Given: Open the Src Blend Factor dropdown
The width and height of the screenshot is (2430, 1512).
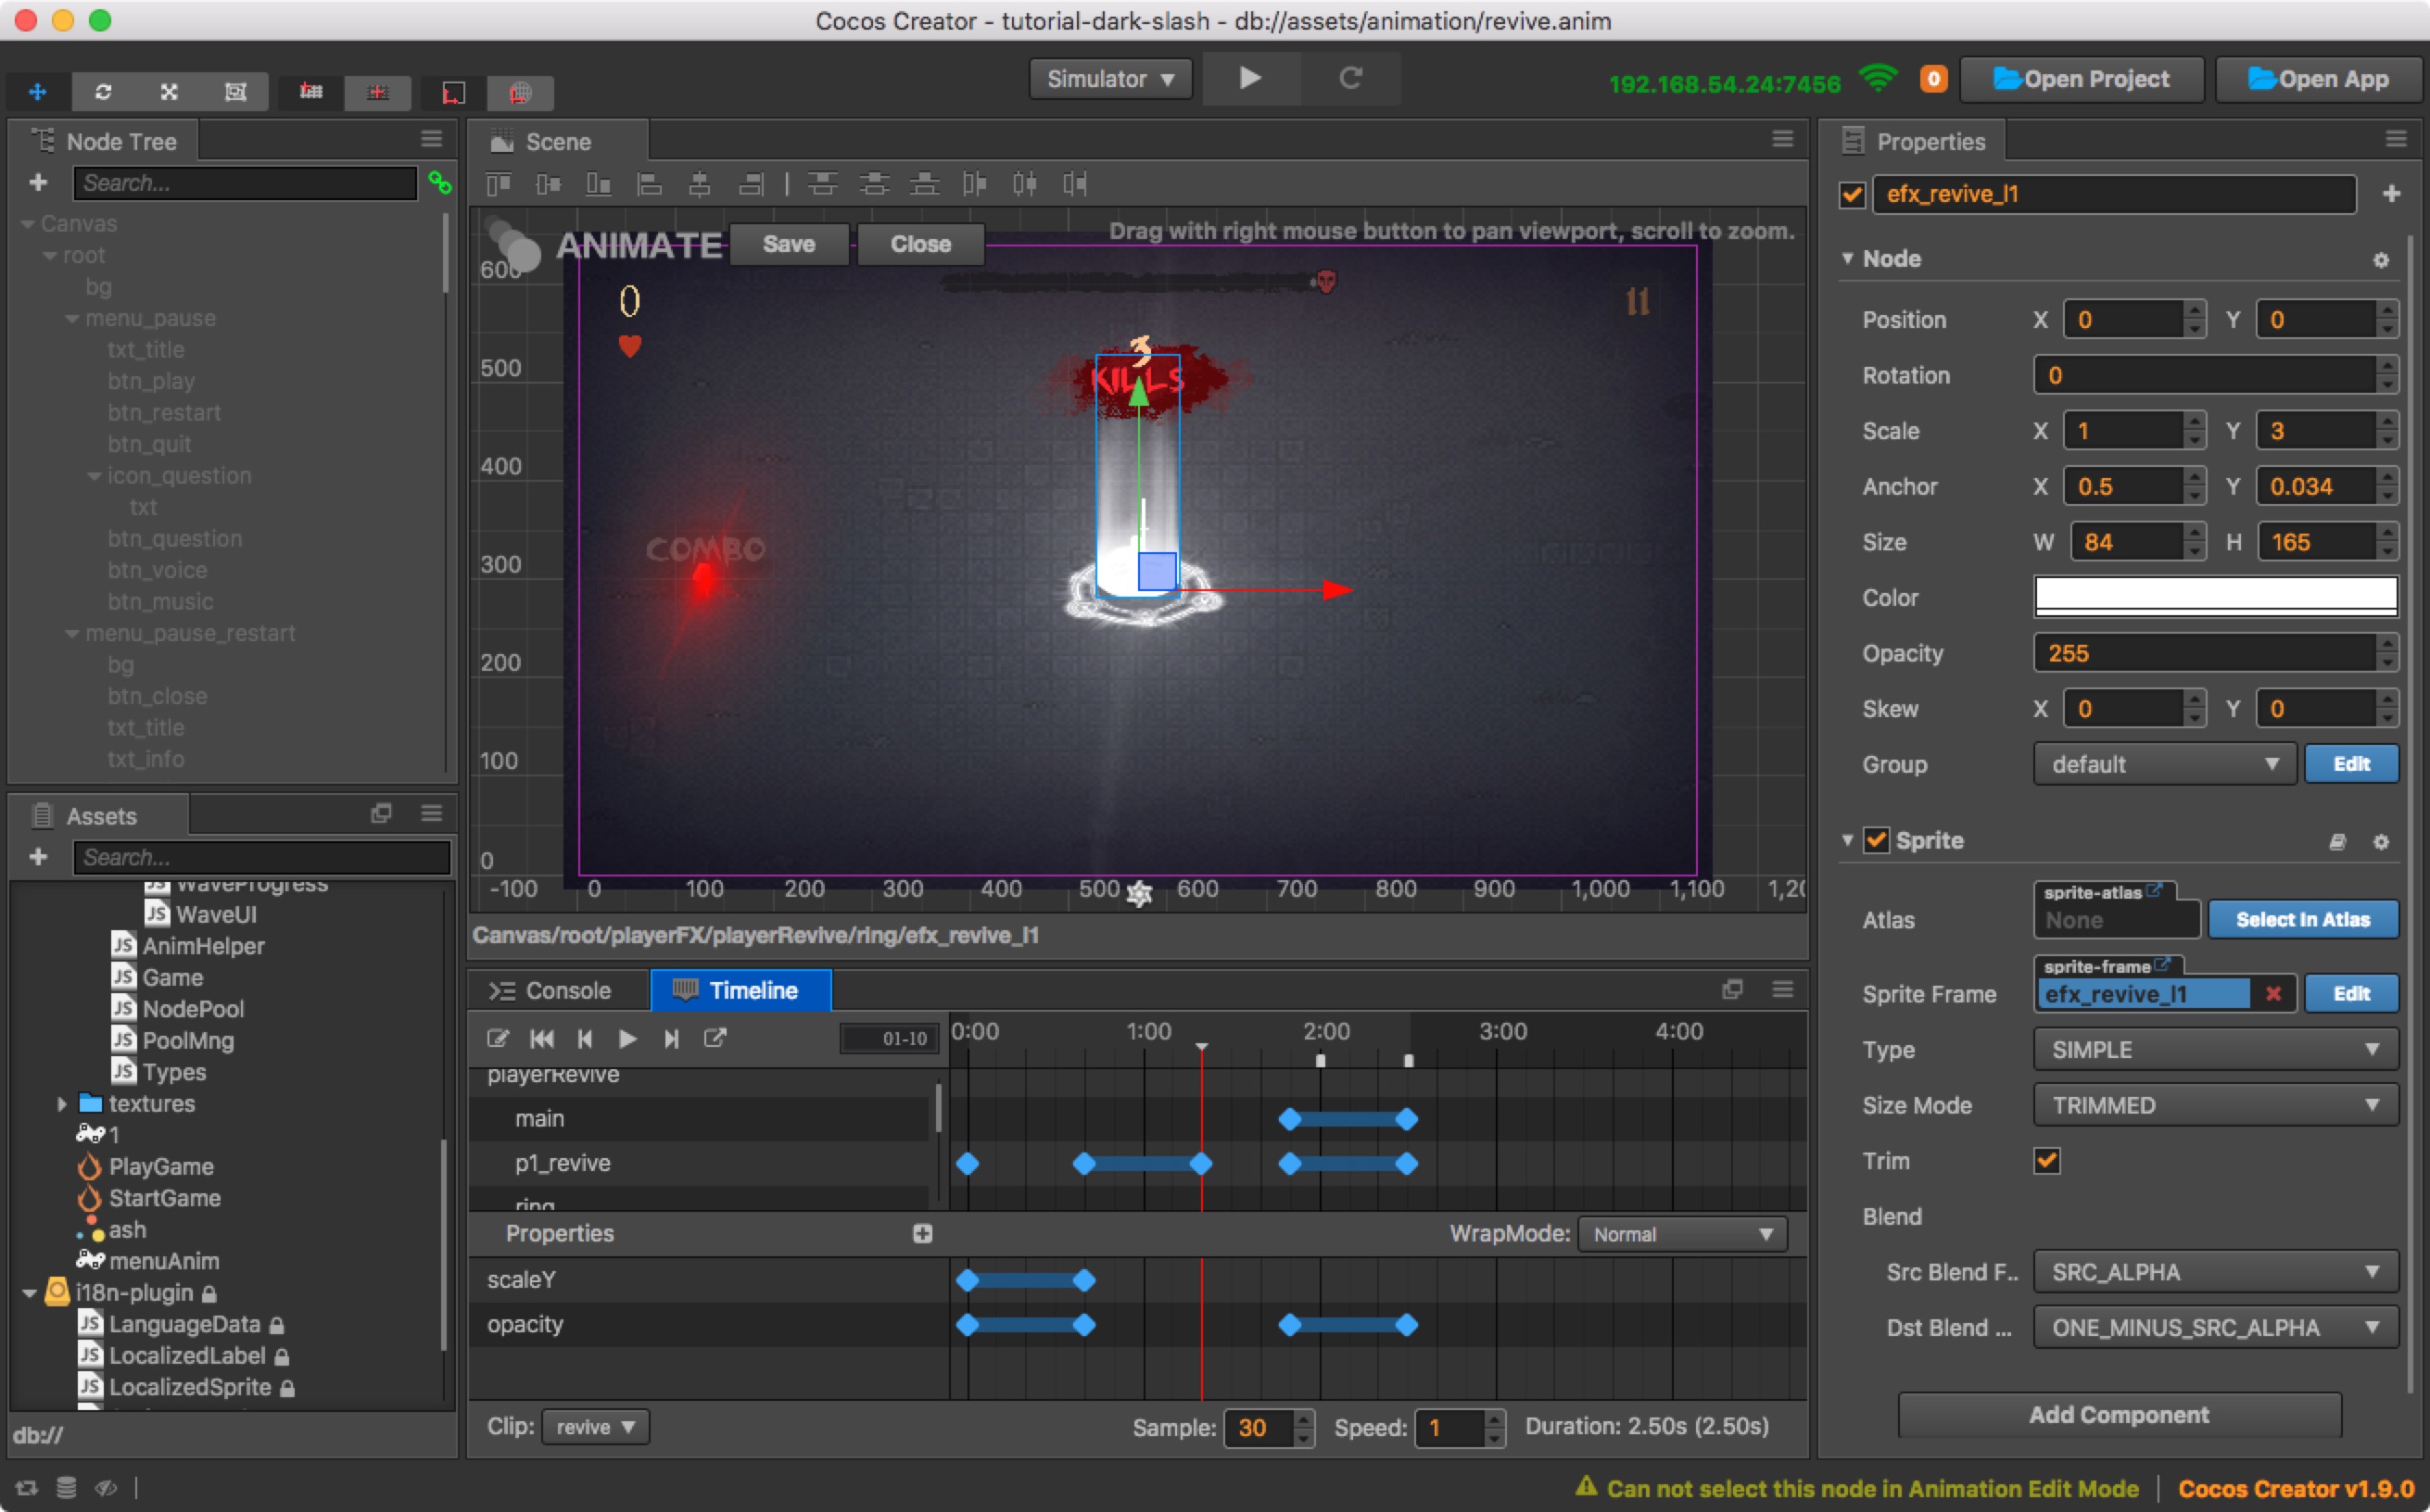Looking at the screenshot, I should 2216,1272.
